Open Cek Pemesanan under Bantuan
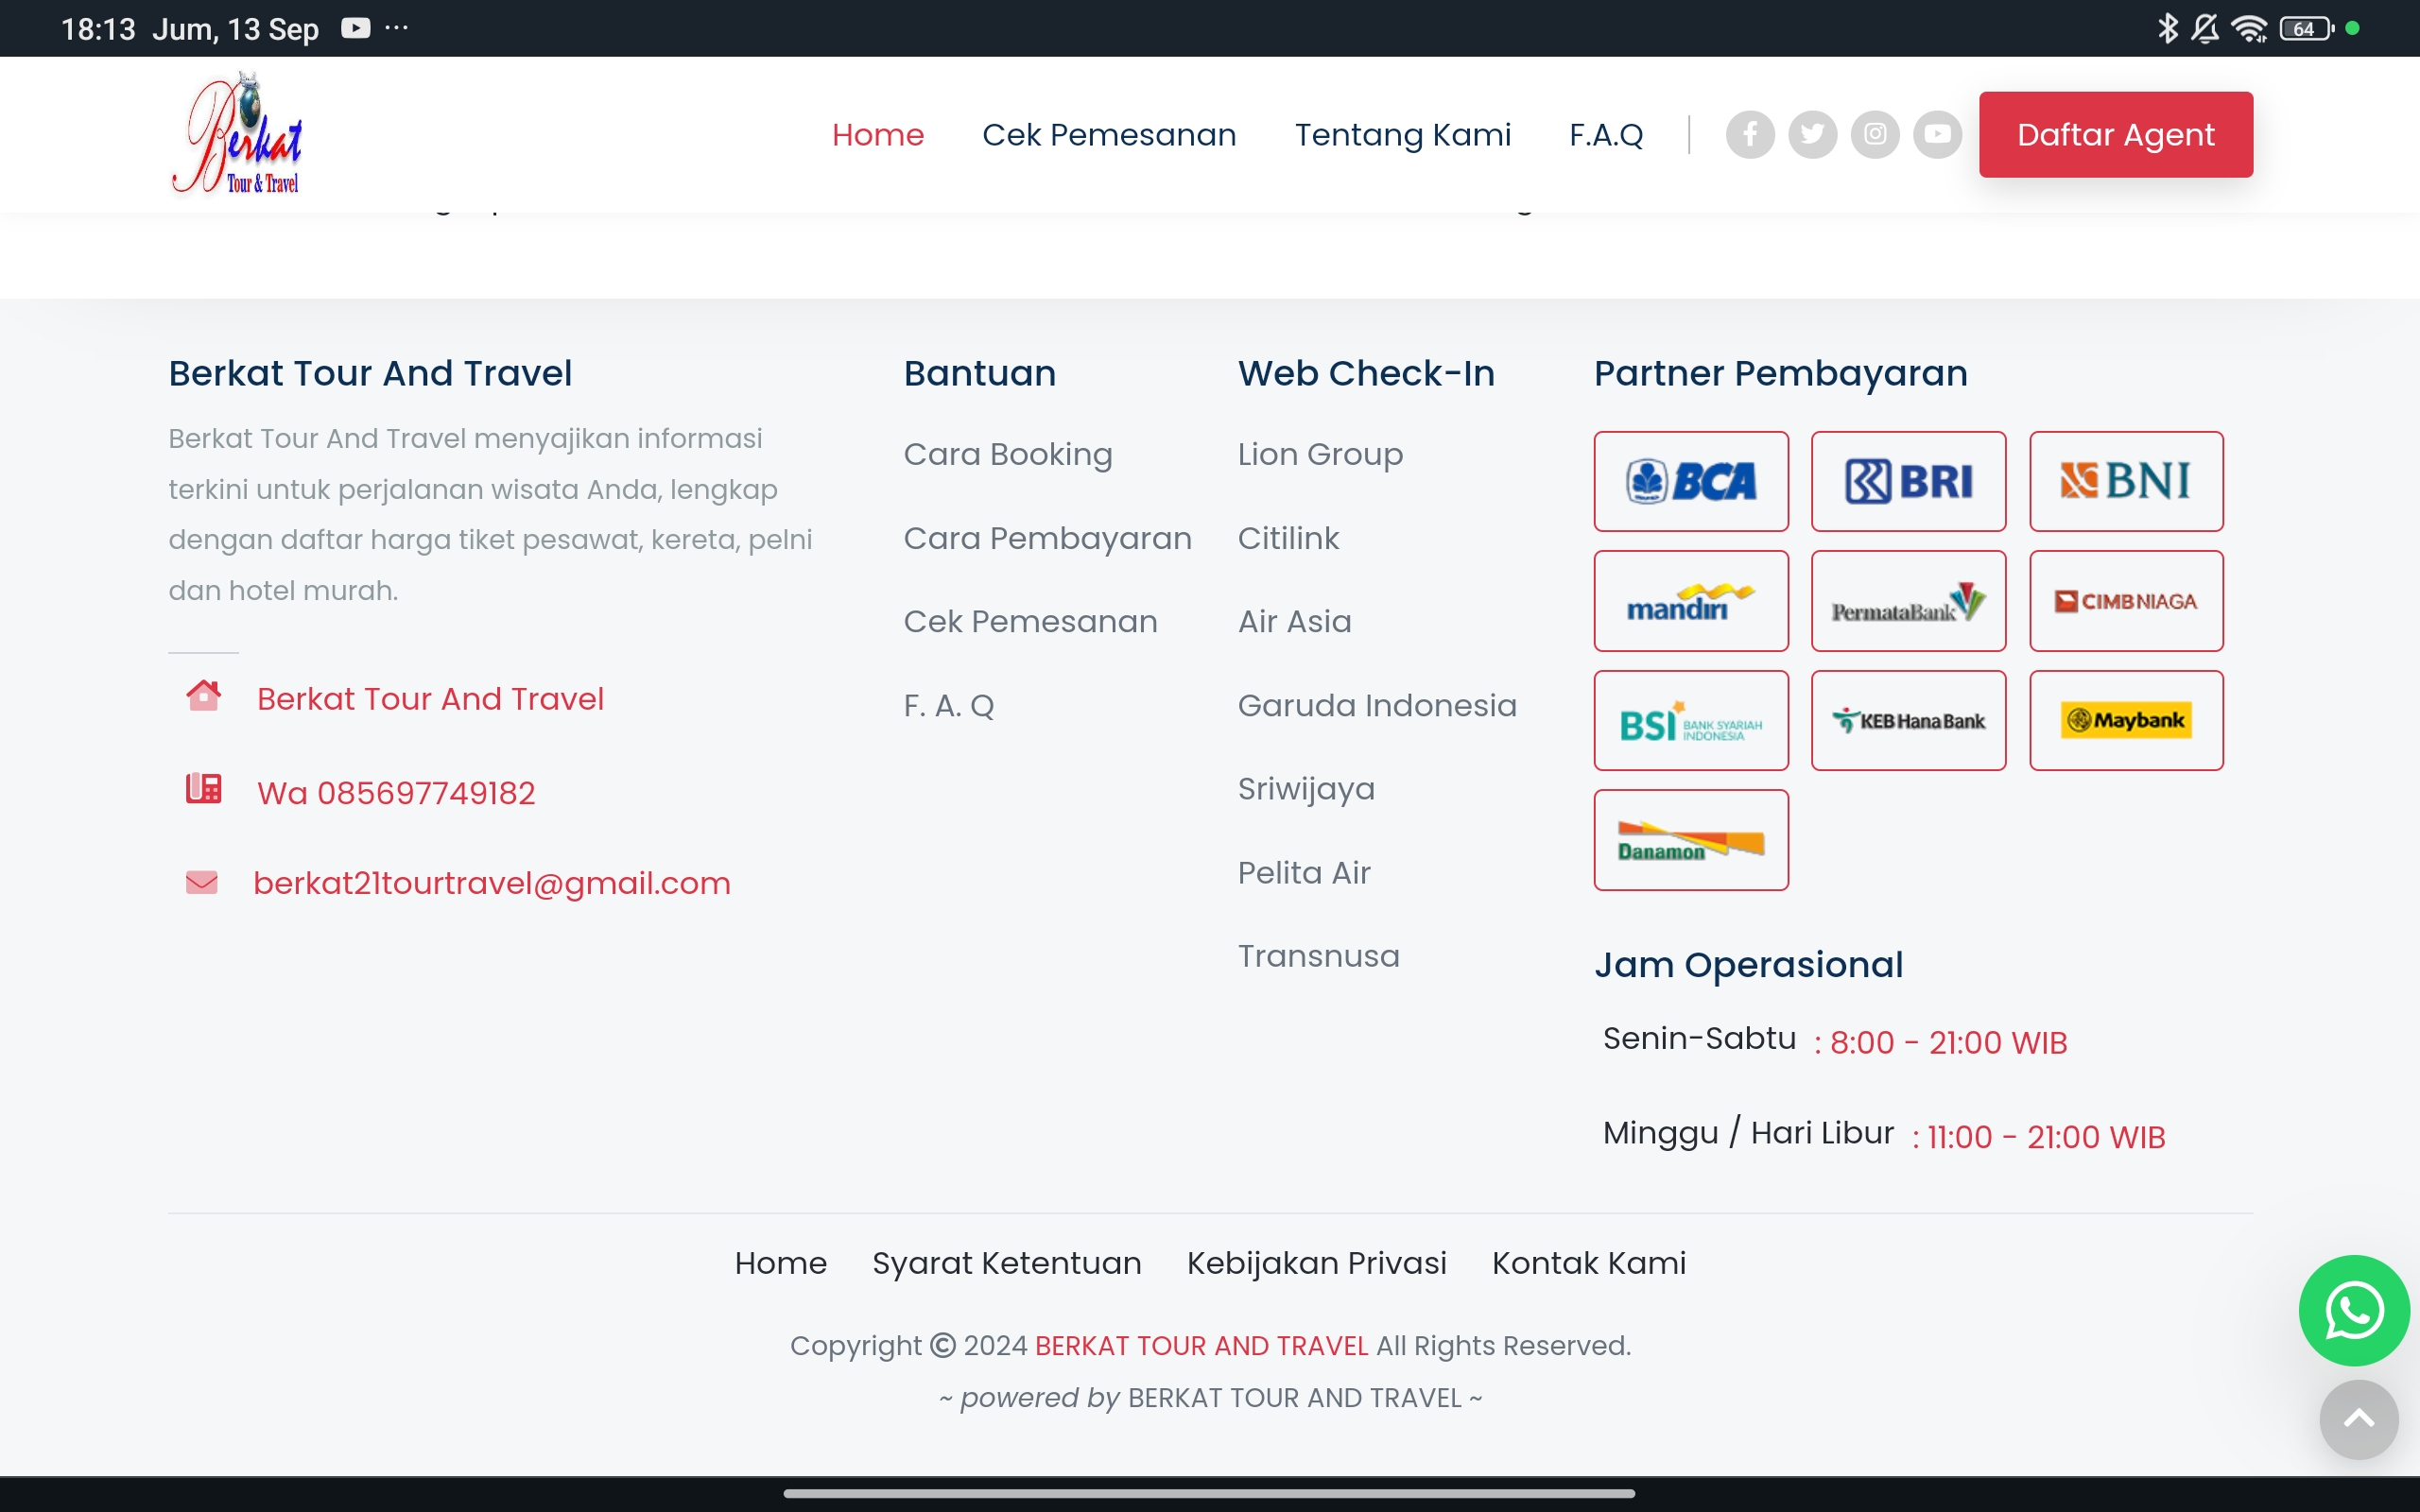 click(x=1031, y=621)
